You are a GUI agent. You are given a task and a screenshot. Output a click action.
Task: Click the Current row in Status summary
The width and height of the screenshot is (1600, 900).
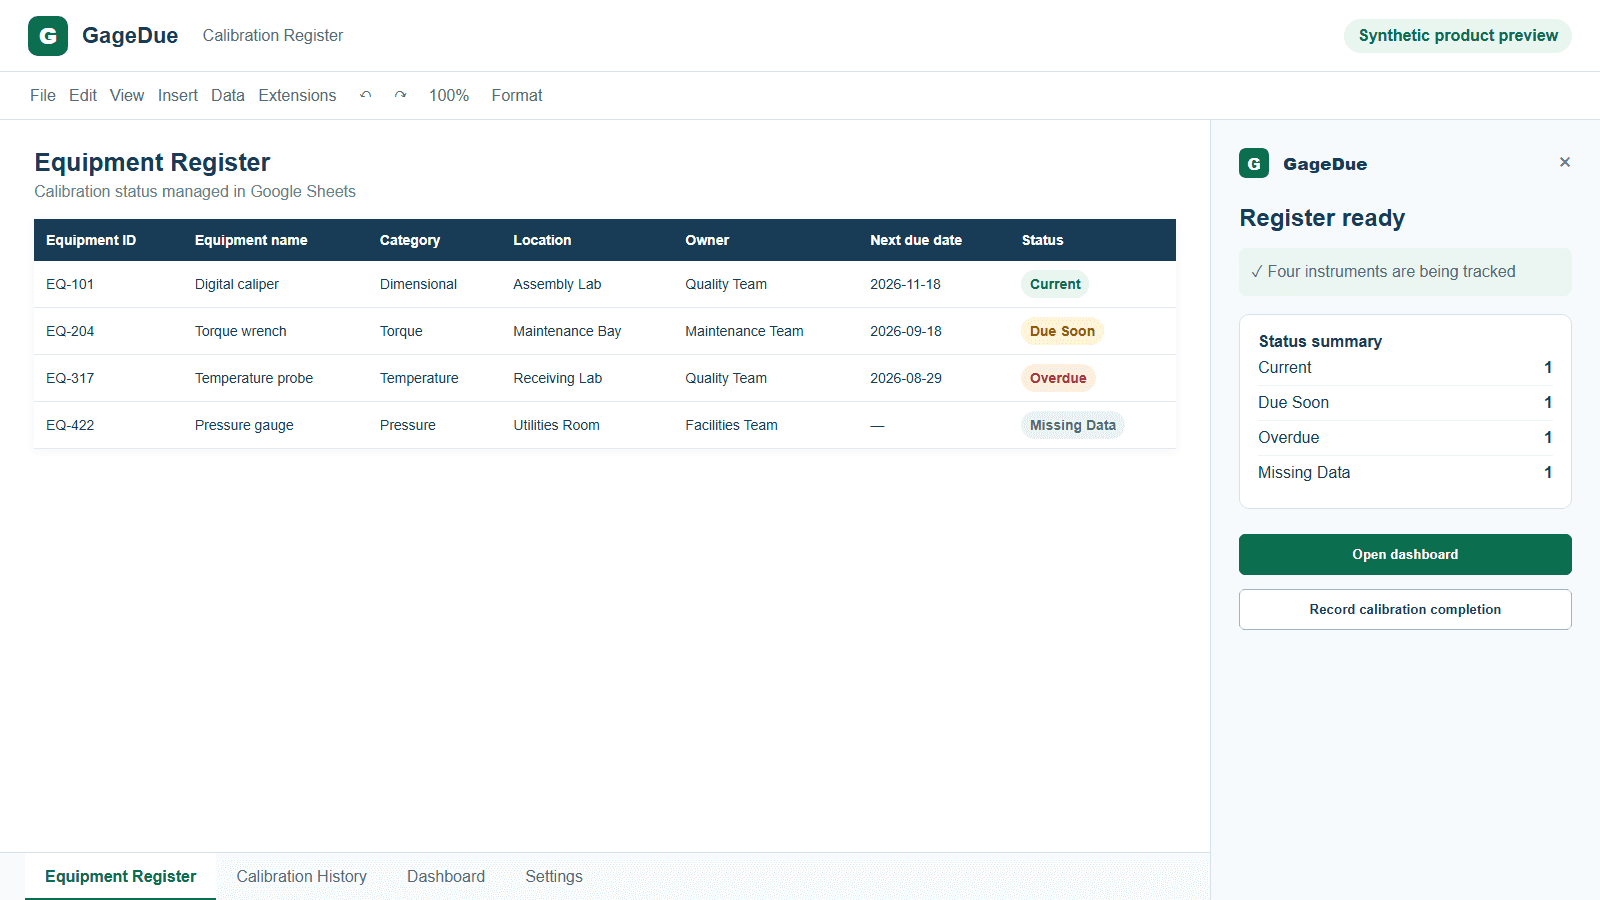pyautogui.click(x=1405, y=368)
